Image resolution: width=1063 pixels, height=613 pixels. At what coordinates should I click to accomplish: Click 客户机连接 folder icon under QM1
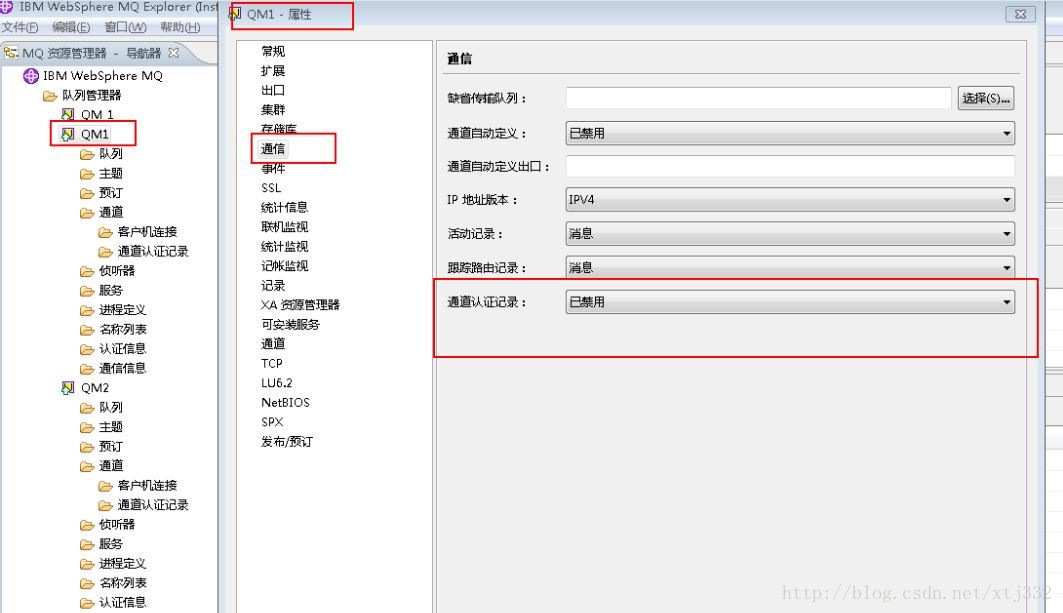pyautogui.click(x=105, y=233)
